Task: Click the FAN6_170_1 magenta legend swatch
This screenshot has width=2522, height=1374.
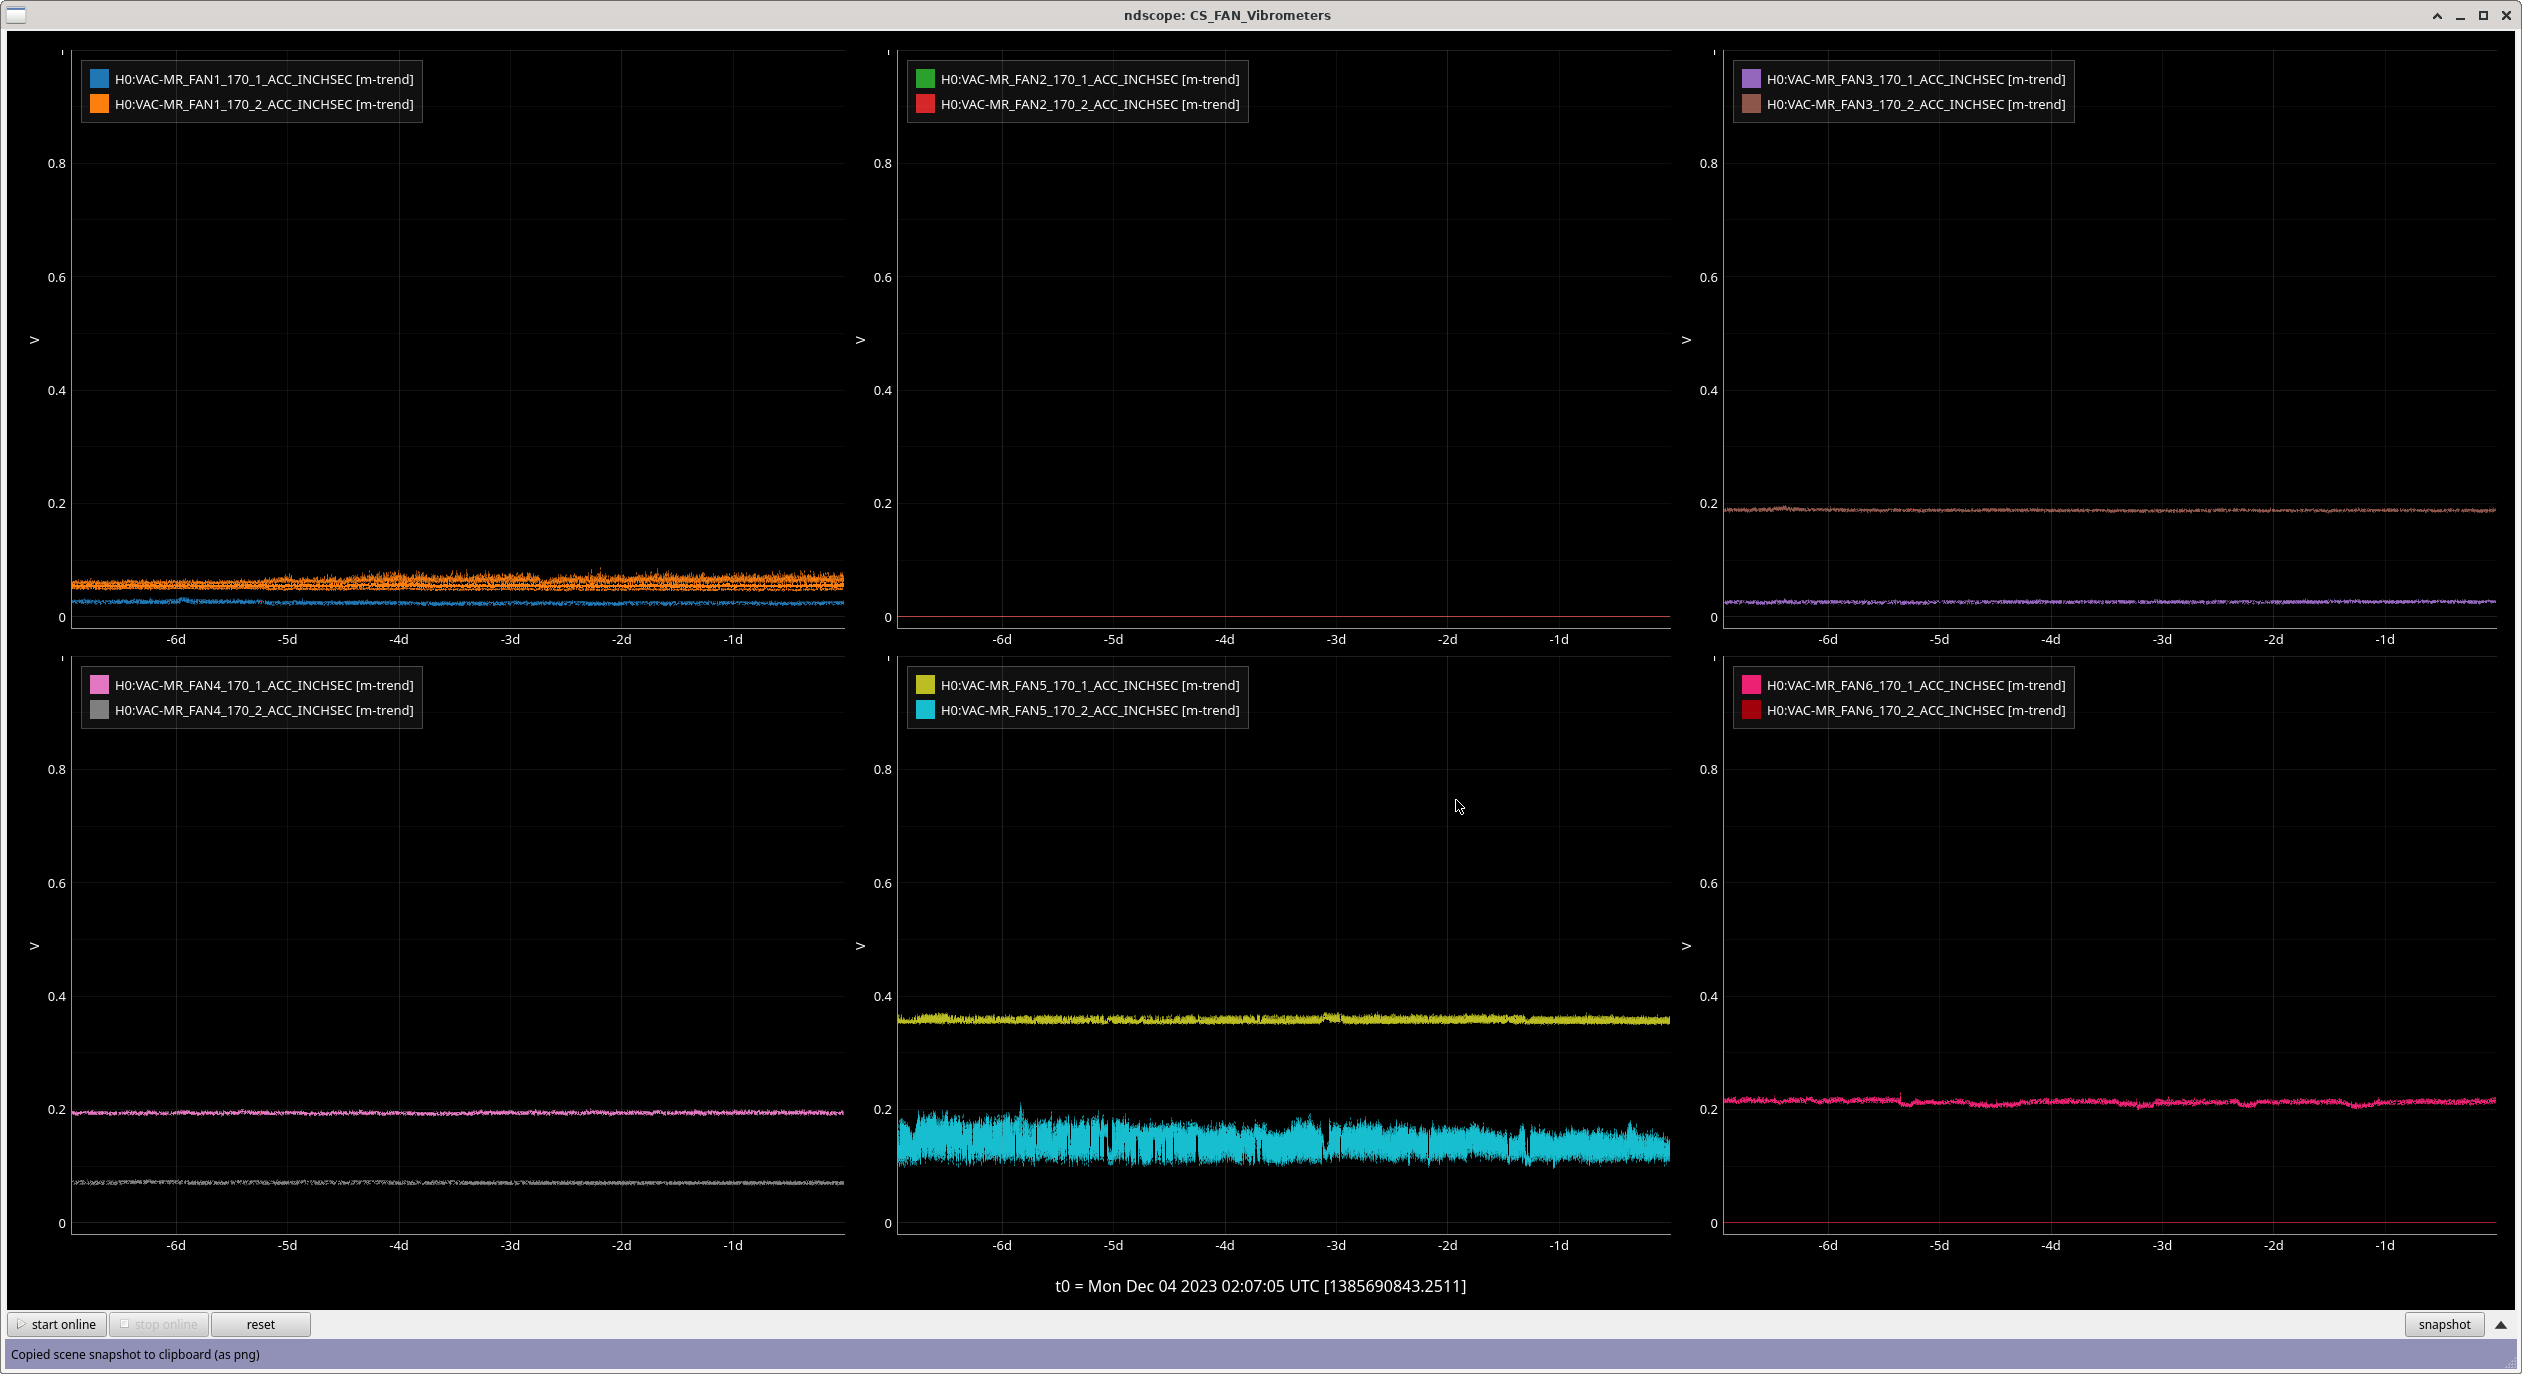Action: [x=1751, y=685]
